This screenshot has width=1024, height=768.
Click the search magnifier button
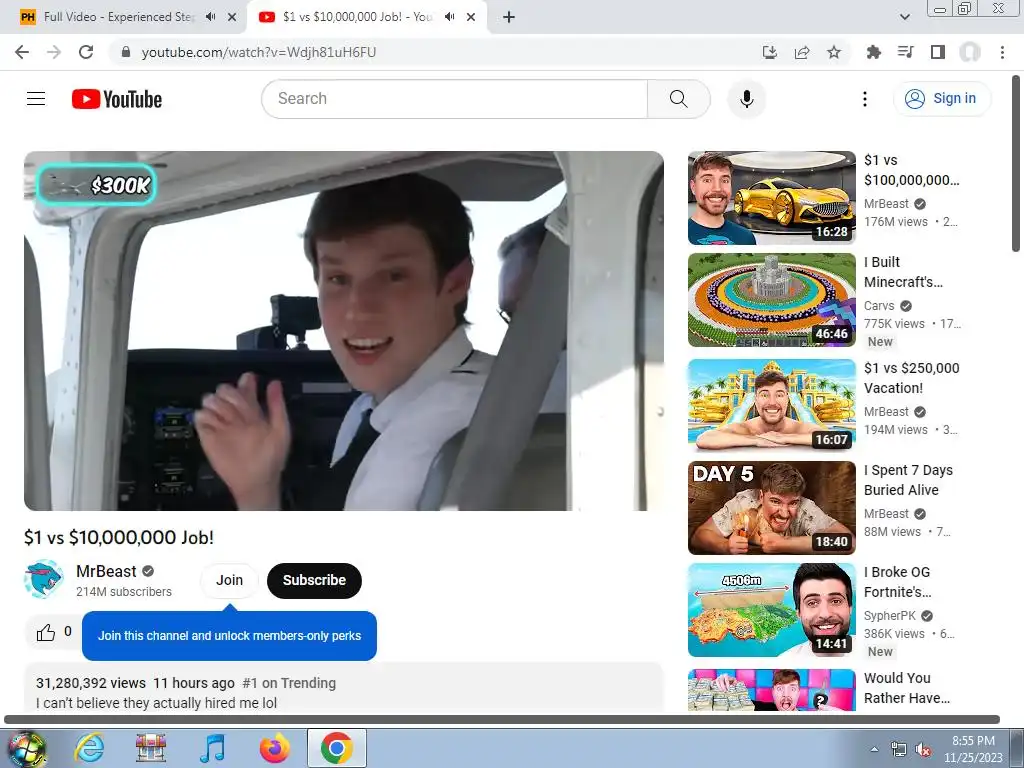click(679, 99)
